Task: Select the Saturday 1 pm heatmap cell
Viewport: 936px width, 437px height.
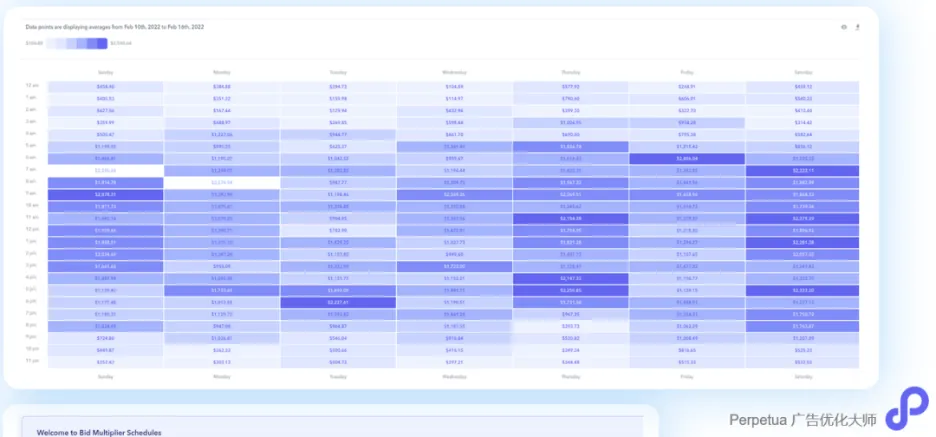Action: [803, 242]
